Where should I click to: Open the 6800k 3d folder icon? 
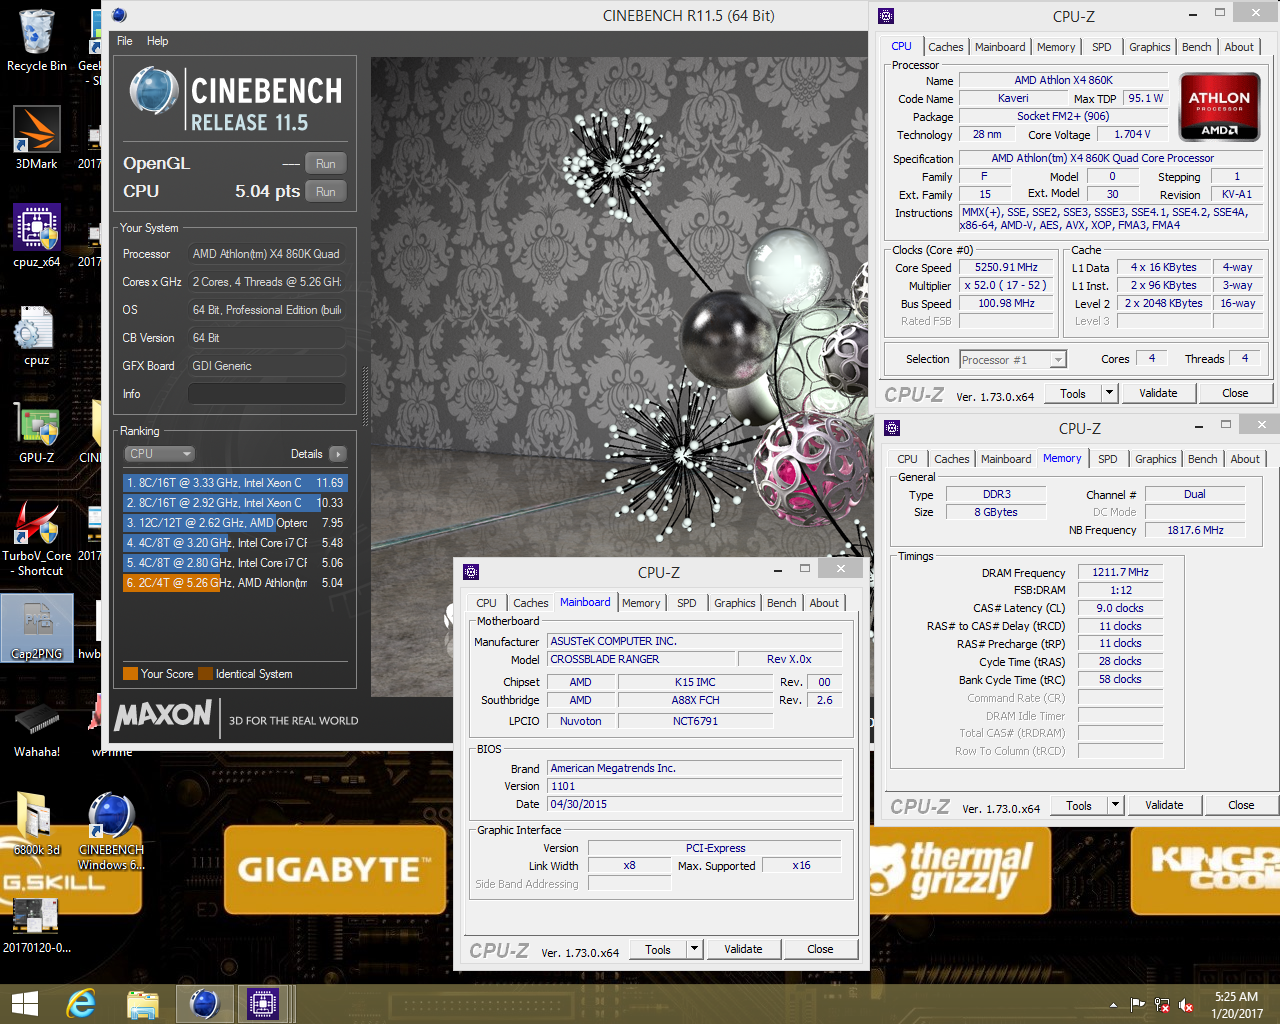pos(36,824)
